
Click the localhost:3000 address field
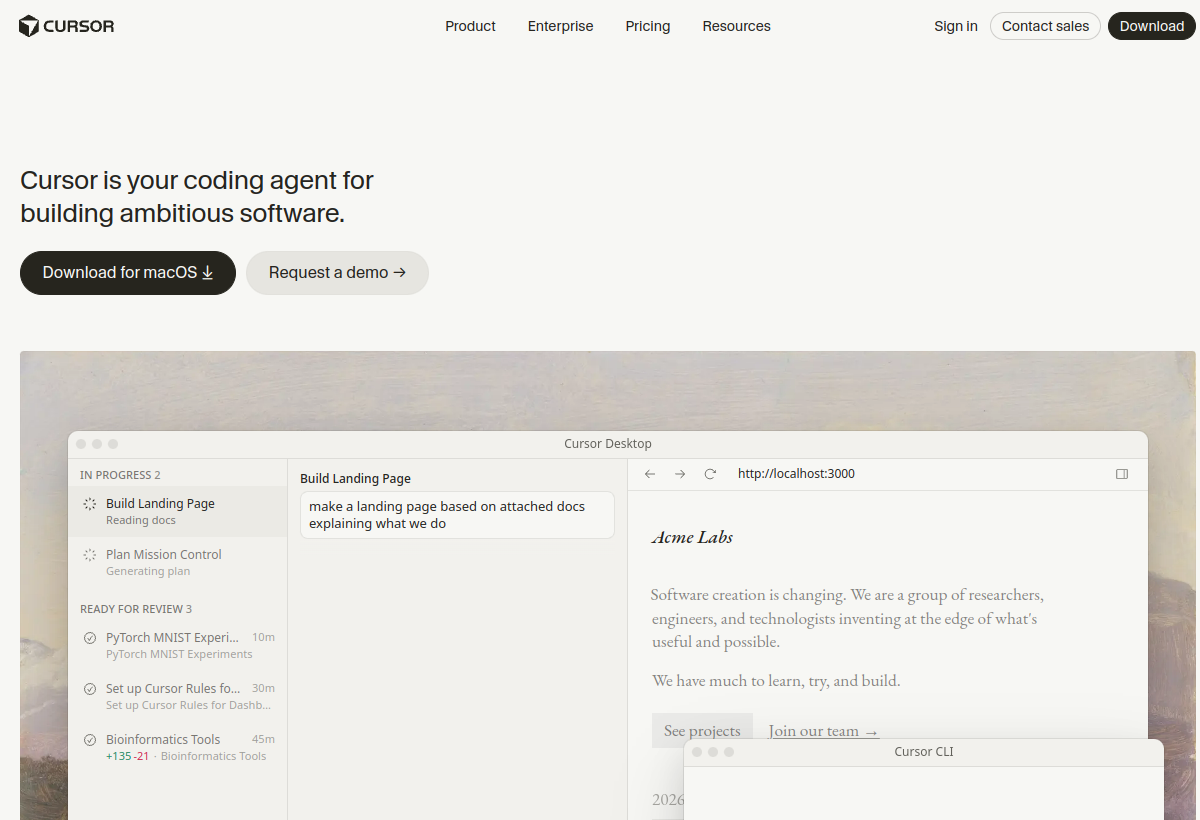pyautogui.click(x=796, y=474)
